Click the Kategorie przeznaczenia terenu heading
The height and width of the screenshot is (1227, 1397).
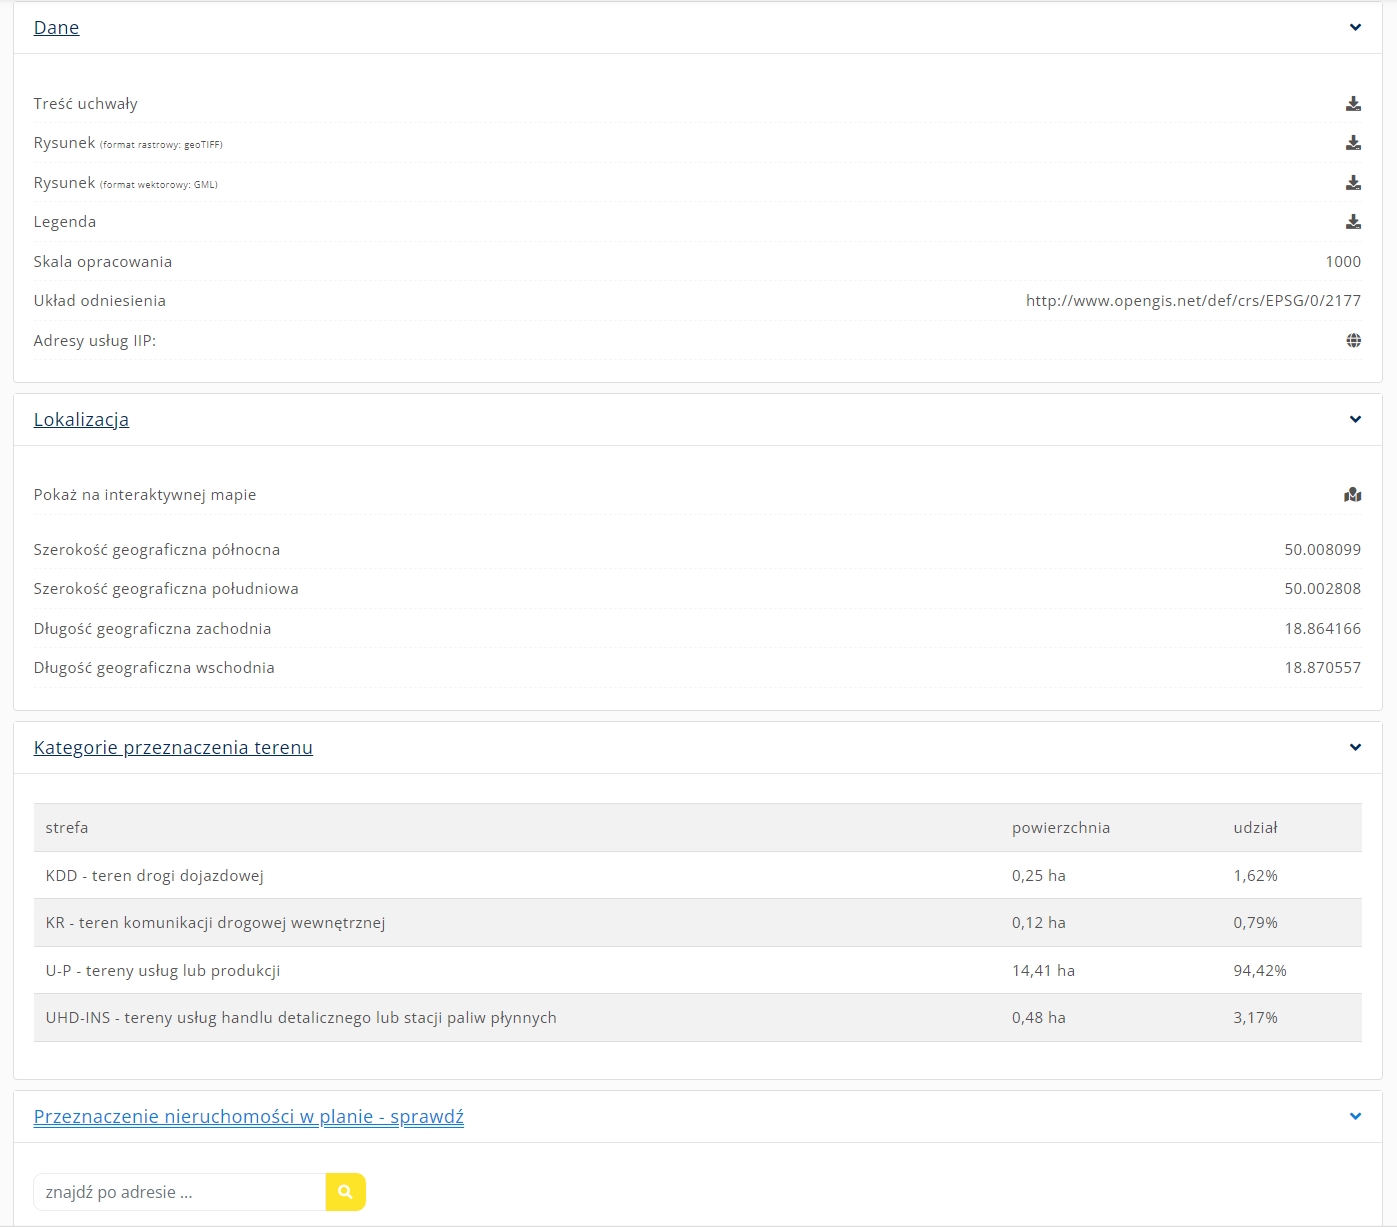coord(173,748)
